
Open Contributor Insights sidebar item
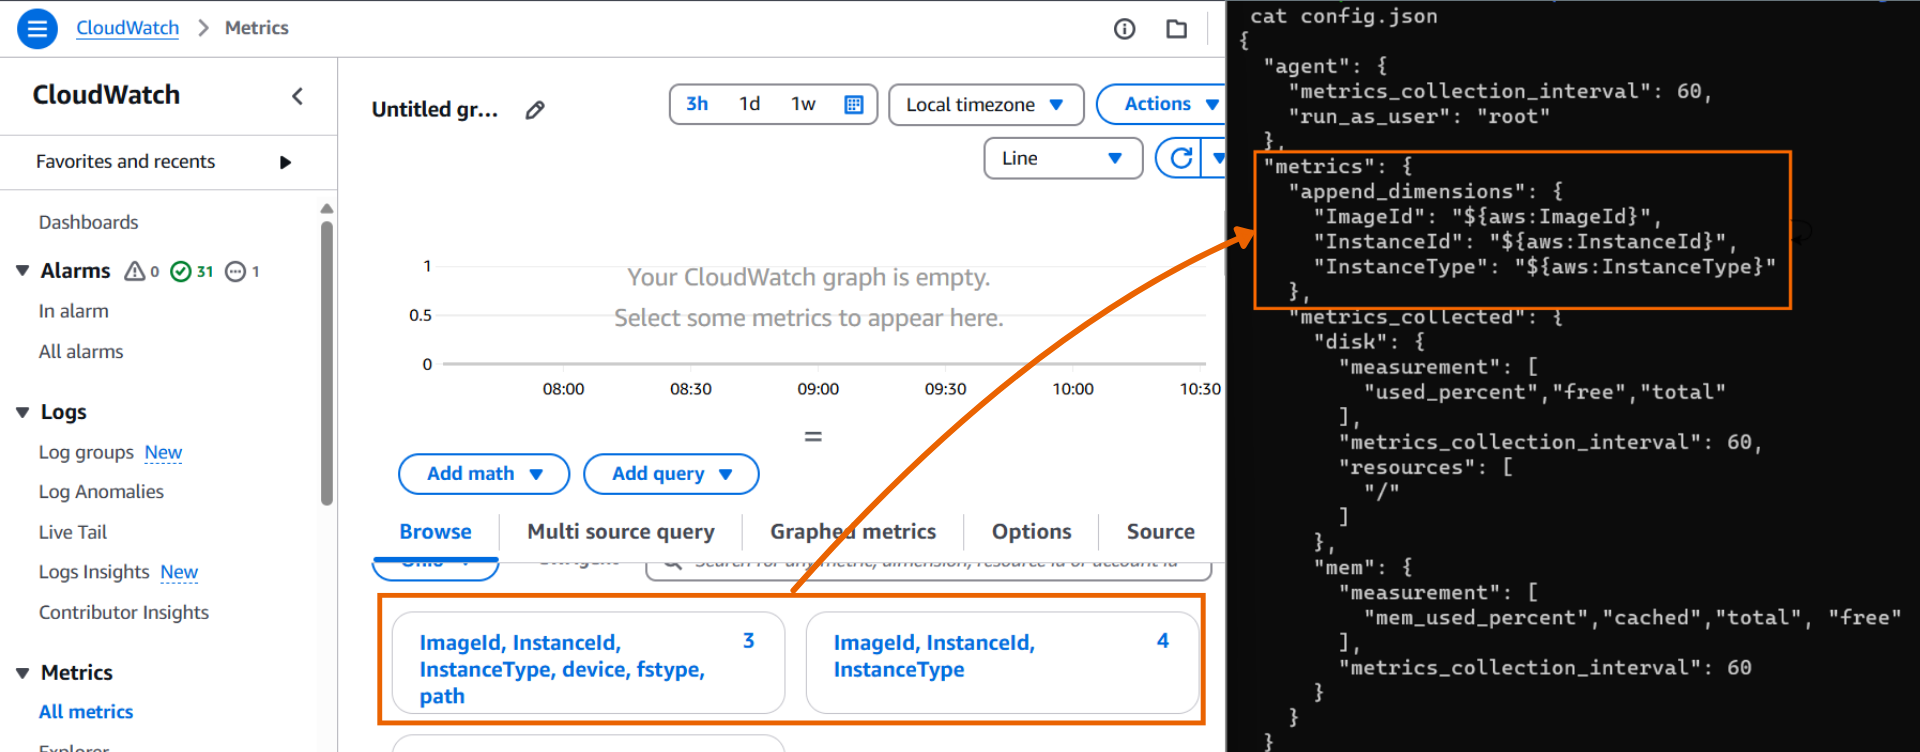(124, 613)
